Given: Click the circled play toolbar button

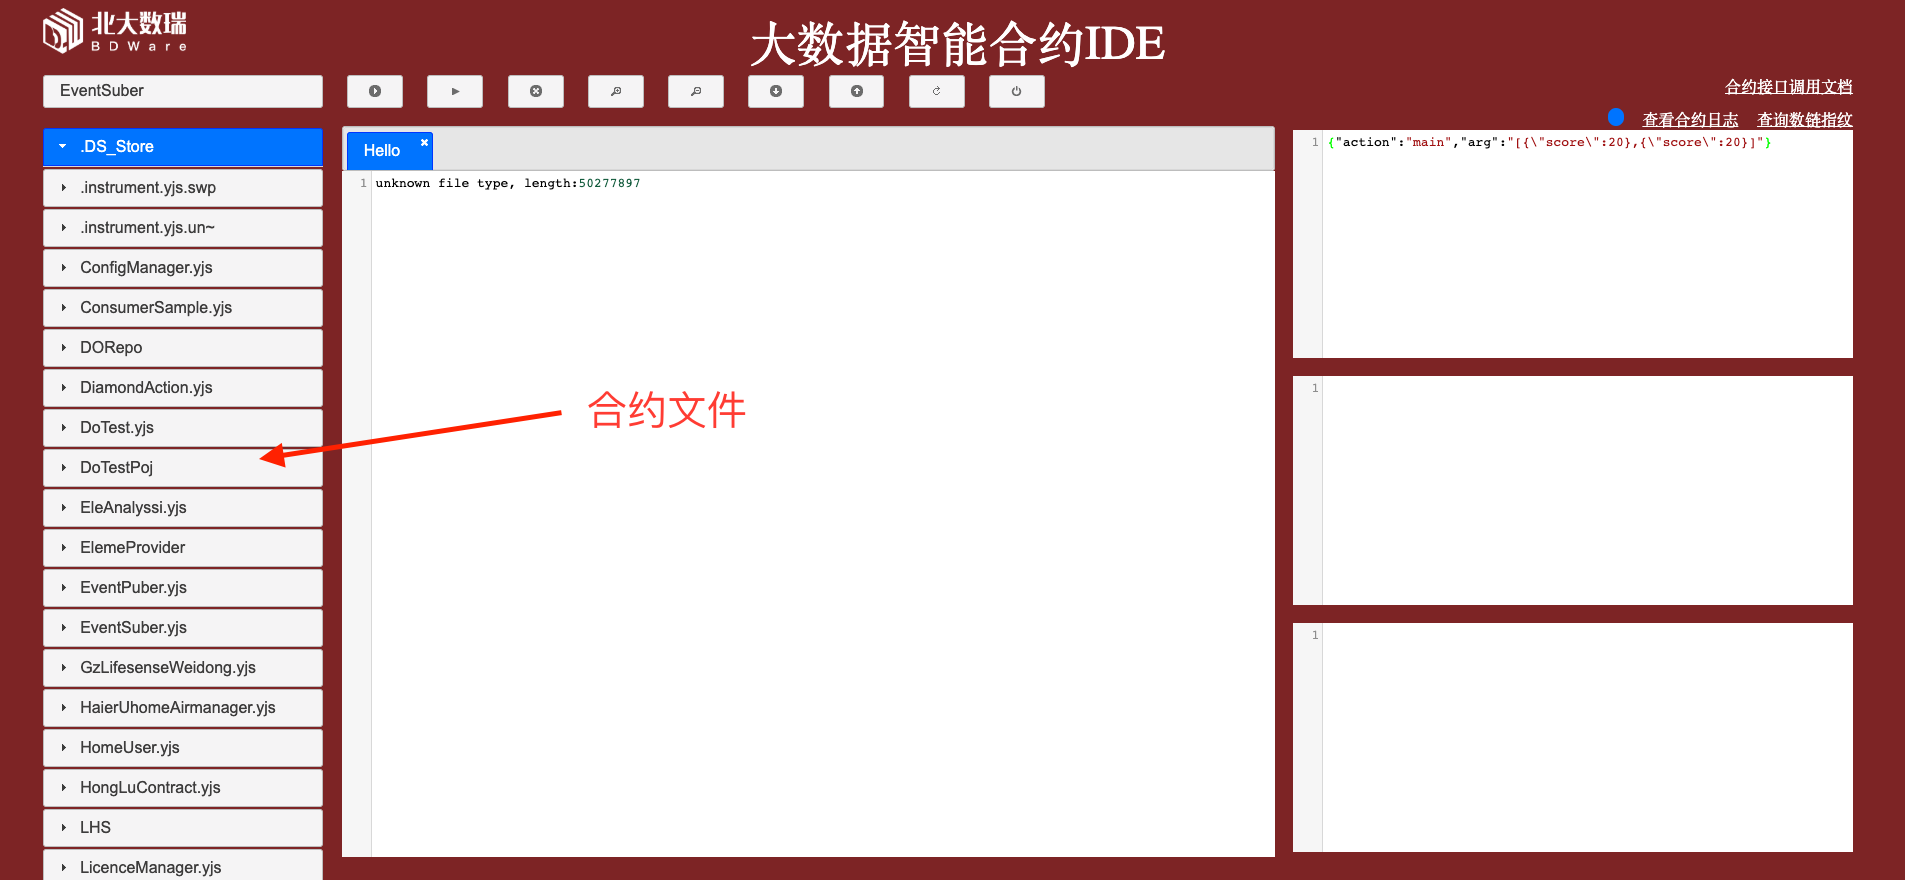Looking at the screenshot, I should [375, 91].
